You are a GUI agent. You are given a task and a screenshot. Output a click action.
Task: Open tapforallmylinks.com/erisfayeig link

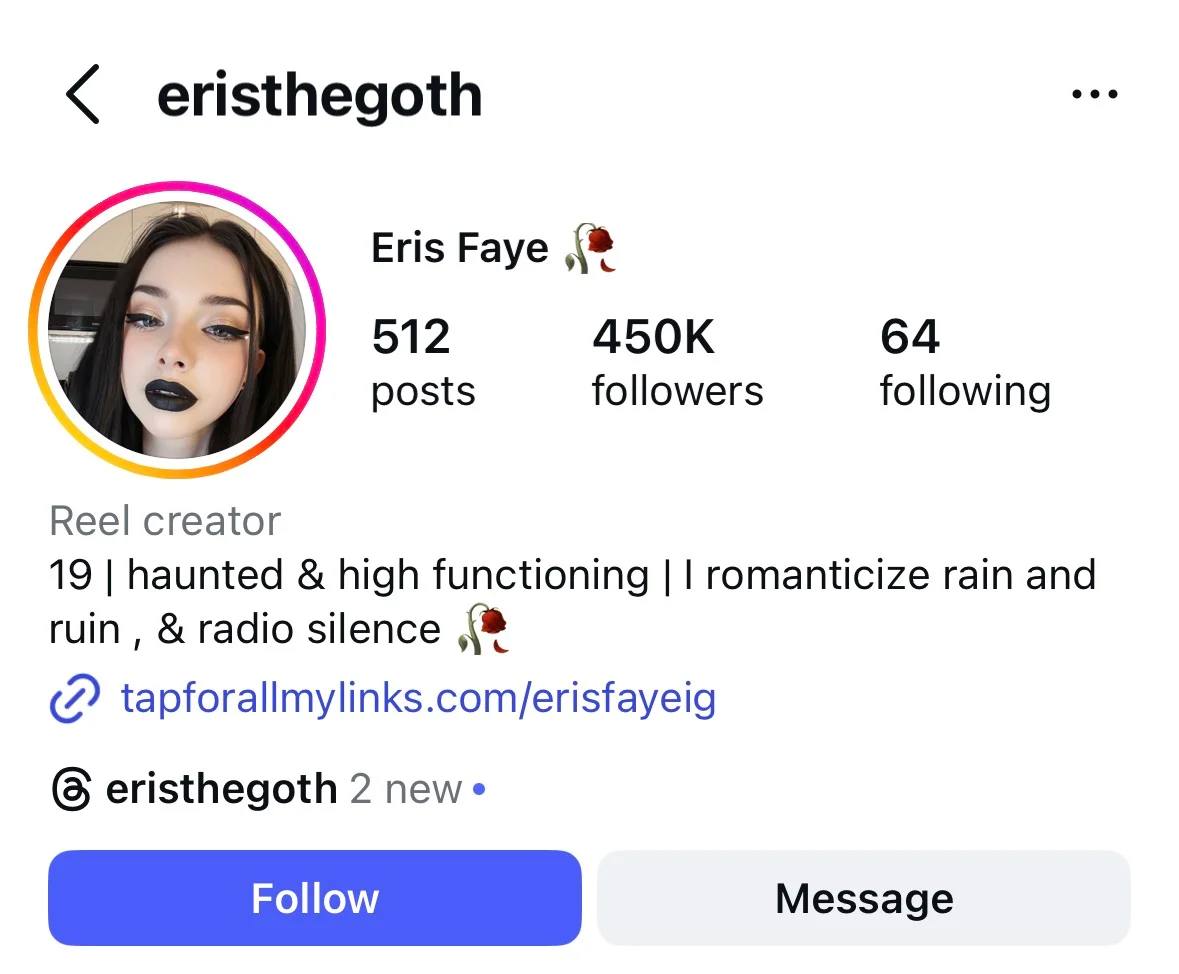pyautogui.click(x=418, y=699)
